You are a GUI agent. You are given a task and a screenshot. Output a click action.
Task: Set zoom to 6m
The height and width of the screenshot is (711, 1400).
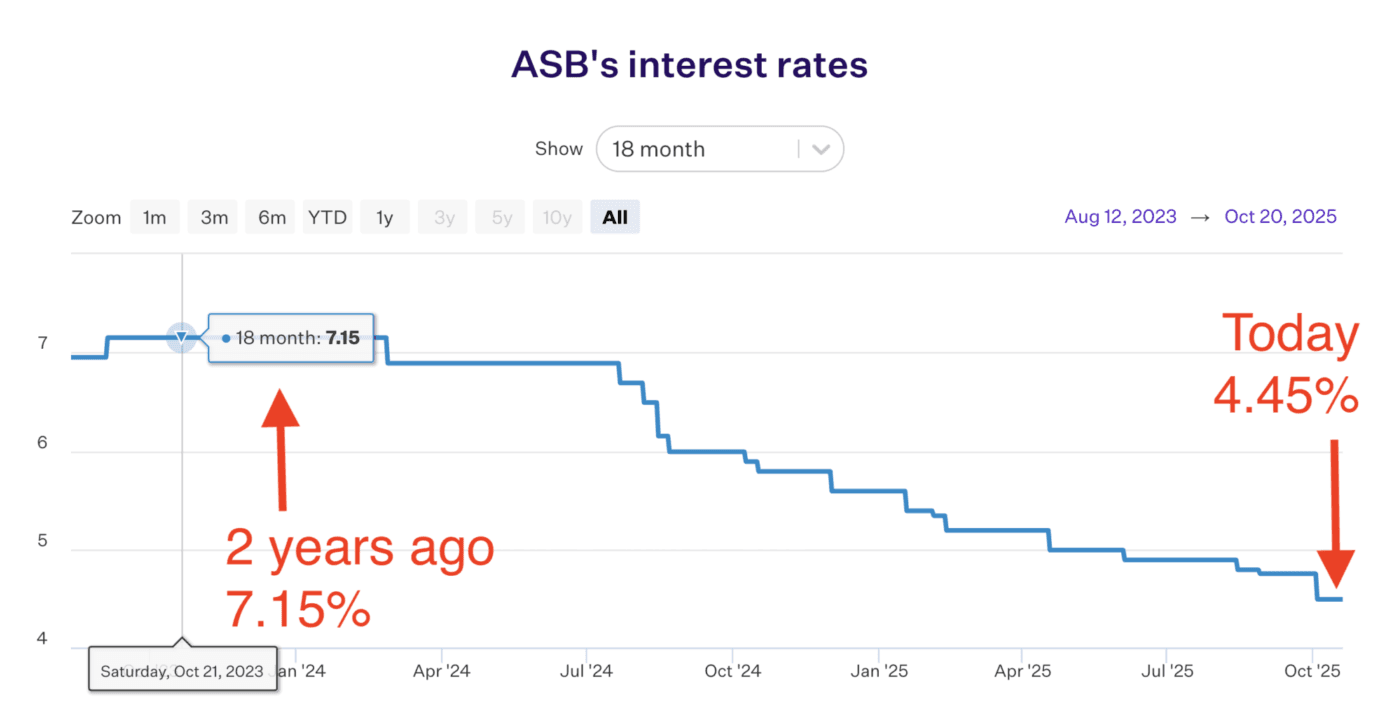tap(271, 217)
